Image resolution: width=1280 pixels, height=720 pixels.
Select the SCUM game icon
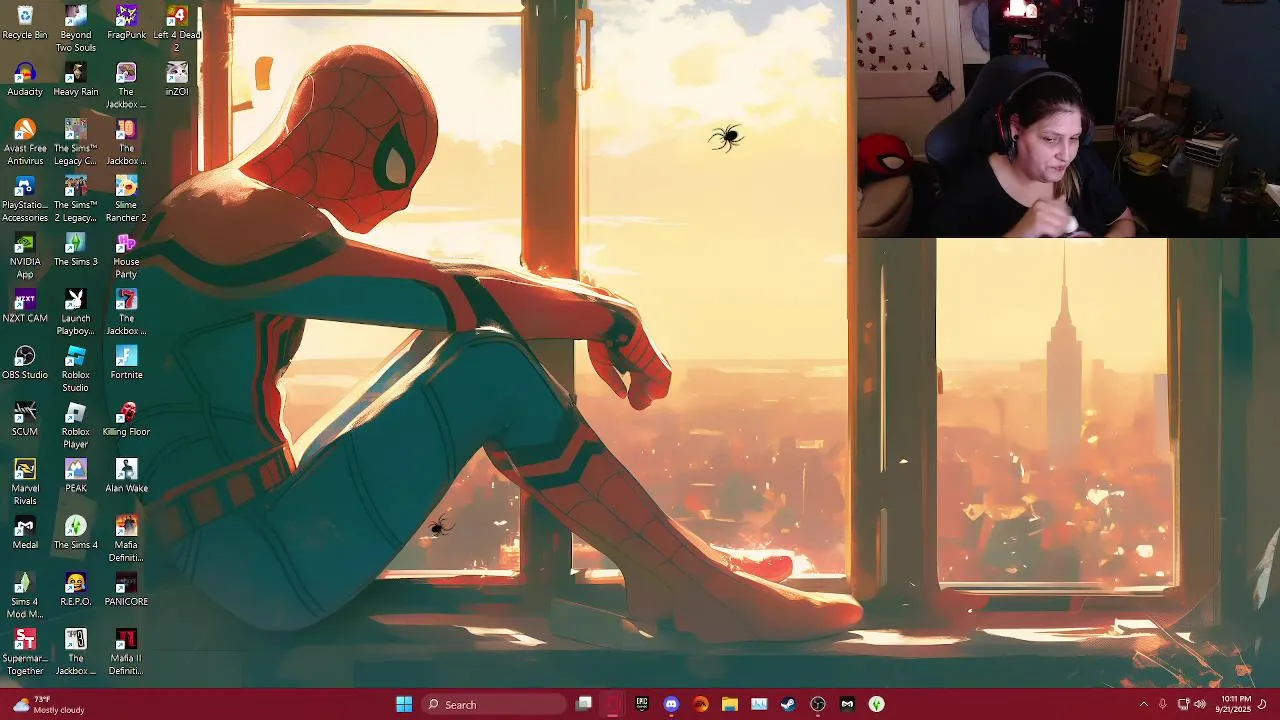pyautogui.click(x=25, y=419)
